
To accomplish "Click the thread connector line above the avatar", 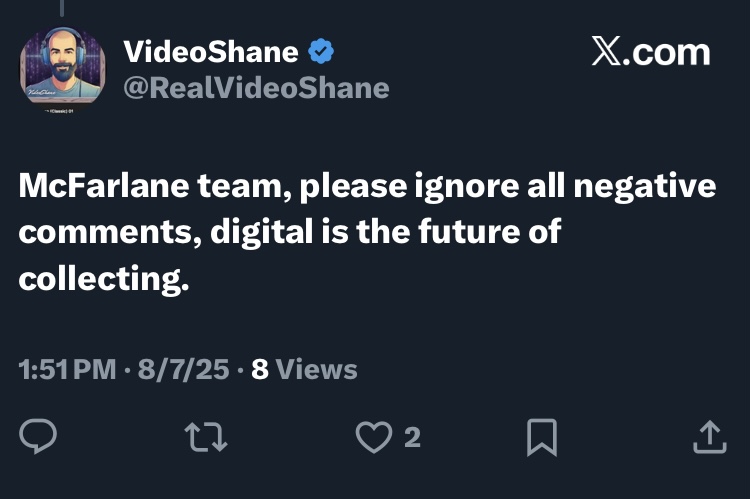I will tap(62, 6).
